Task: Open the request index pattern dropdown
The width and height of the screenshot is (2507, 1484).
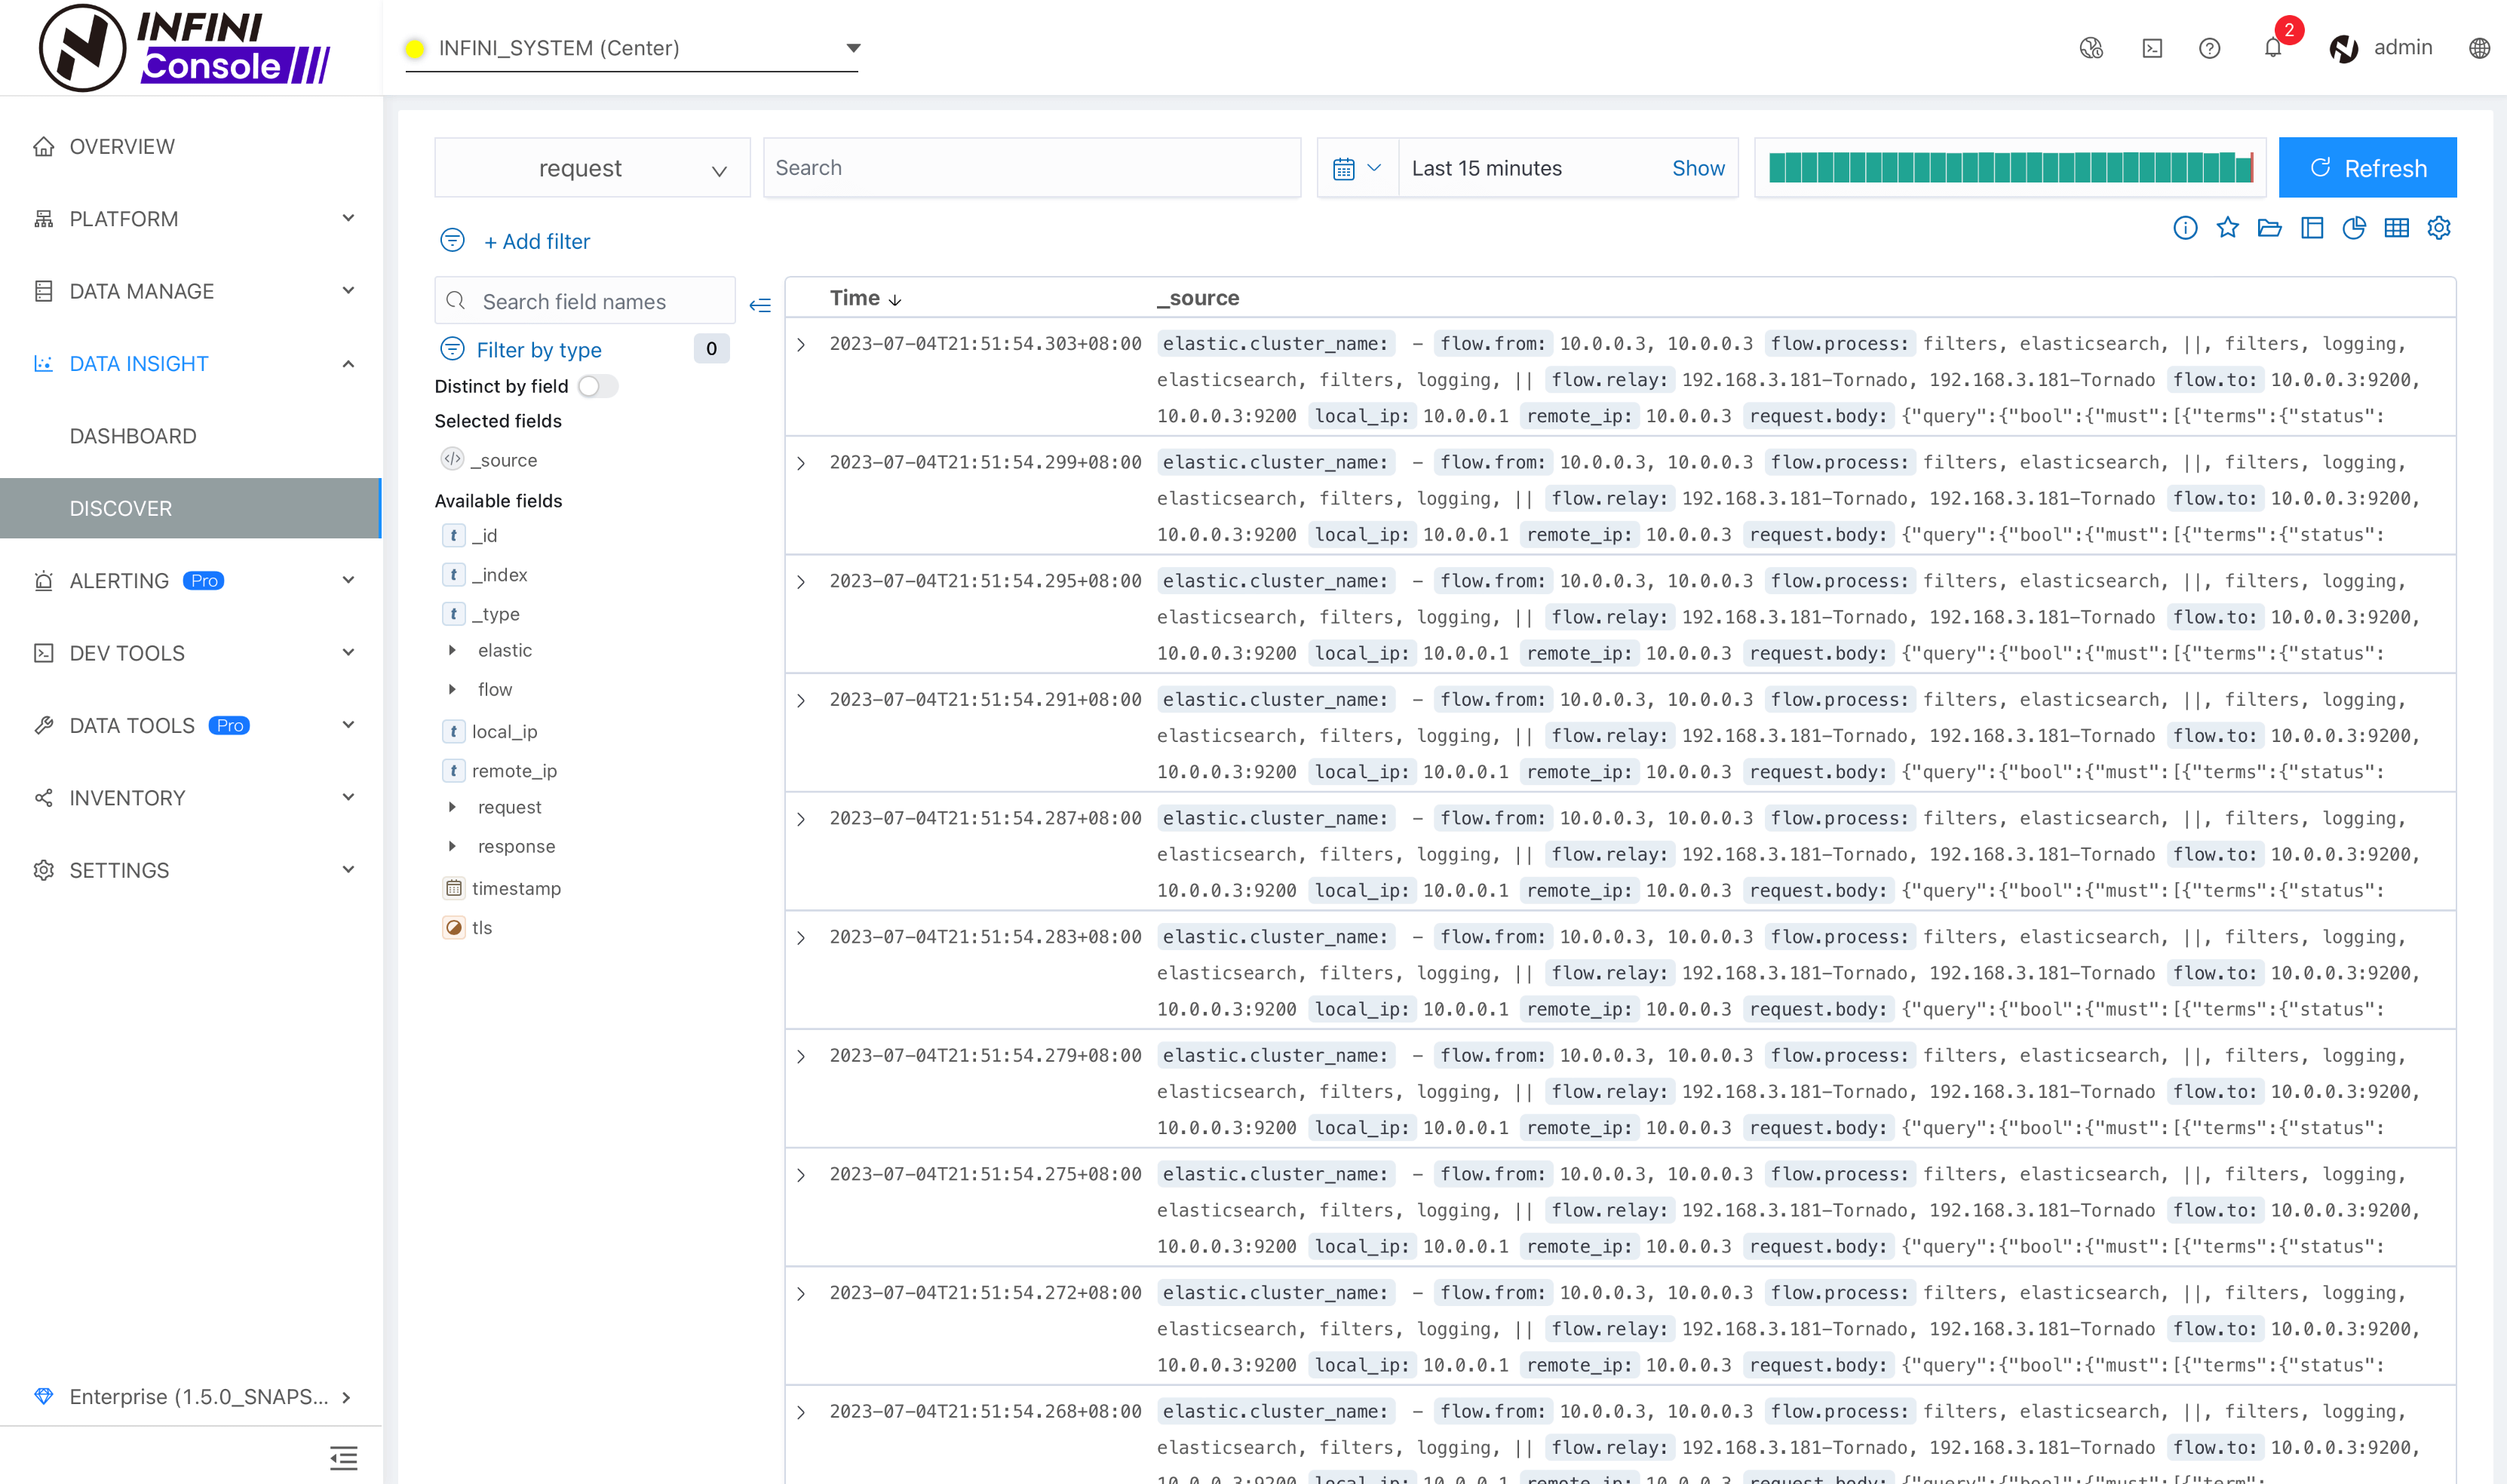Action: [x=592, y=168]
